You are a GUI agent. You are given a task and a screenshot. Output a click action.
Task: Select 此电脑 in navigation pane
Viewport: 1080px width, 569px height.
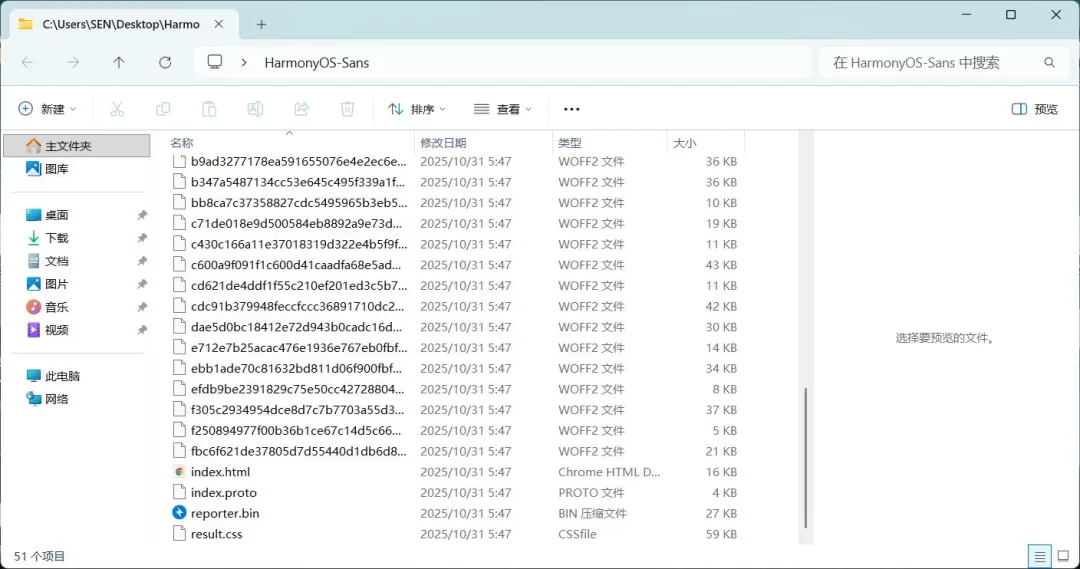62,376
